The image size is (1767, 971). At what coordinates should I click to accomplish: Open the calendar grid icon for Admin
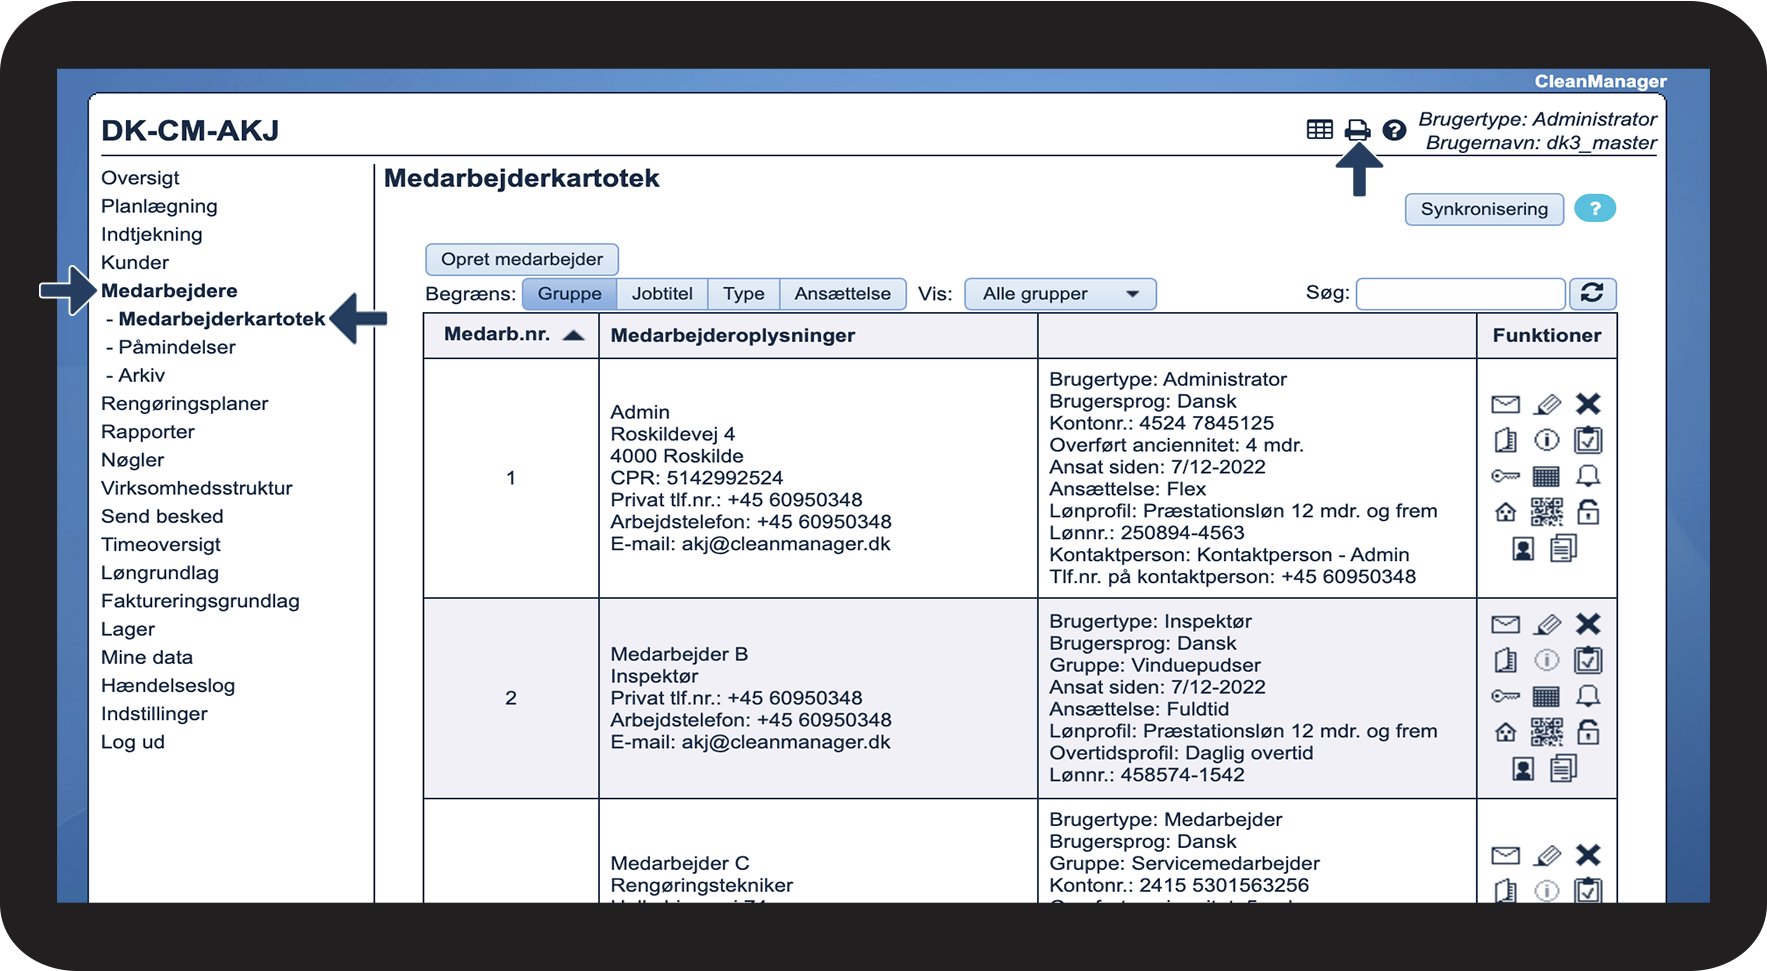(x=1547, y=476)
